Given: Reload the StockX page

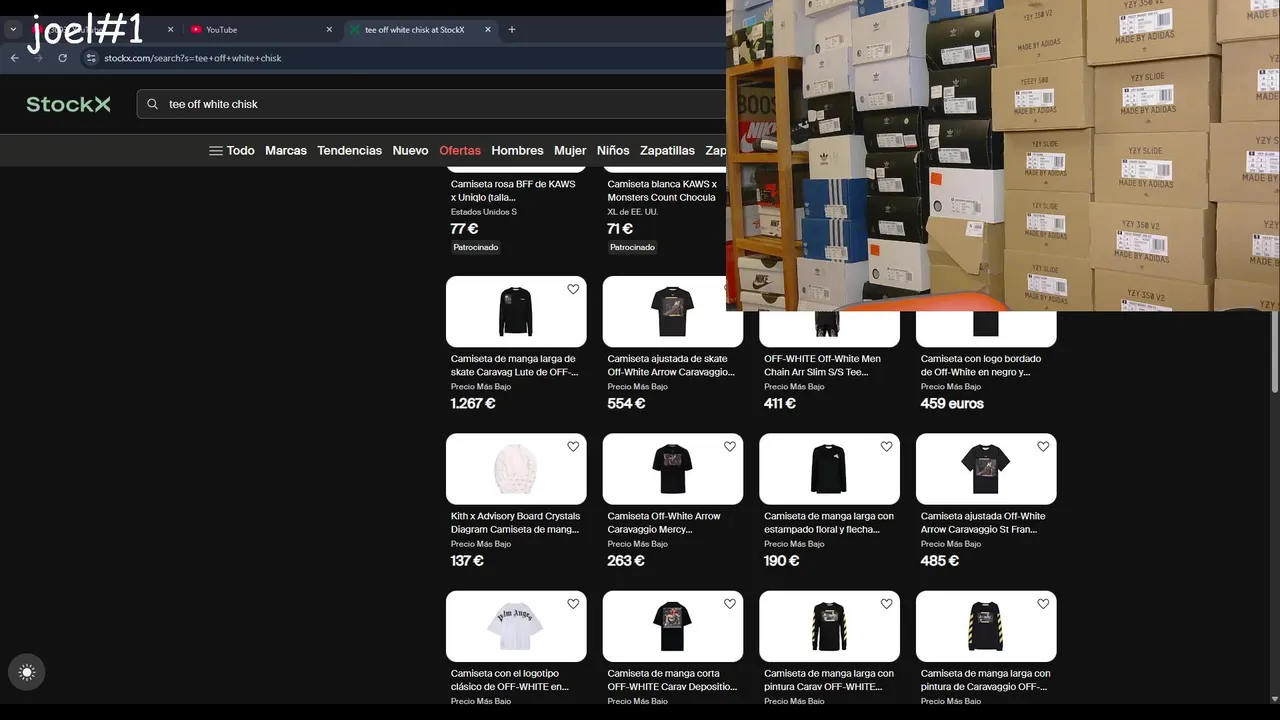Looking at the screenshot, I should click(63, 58).
